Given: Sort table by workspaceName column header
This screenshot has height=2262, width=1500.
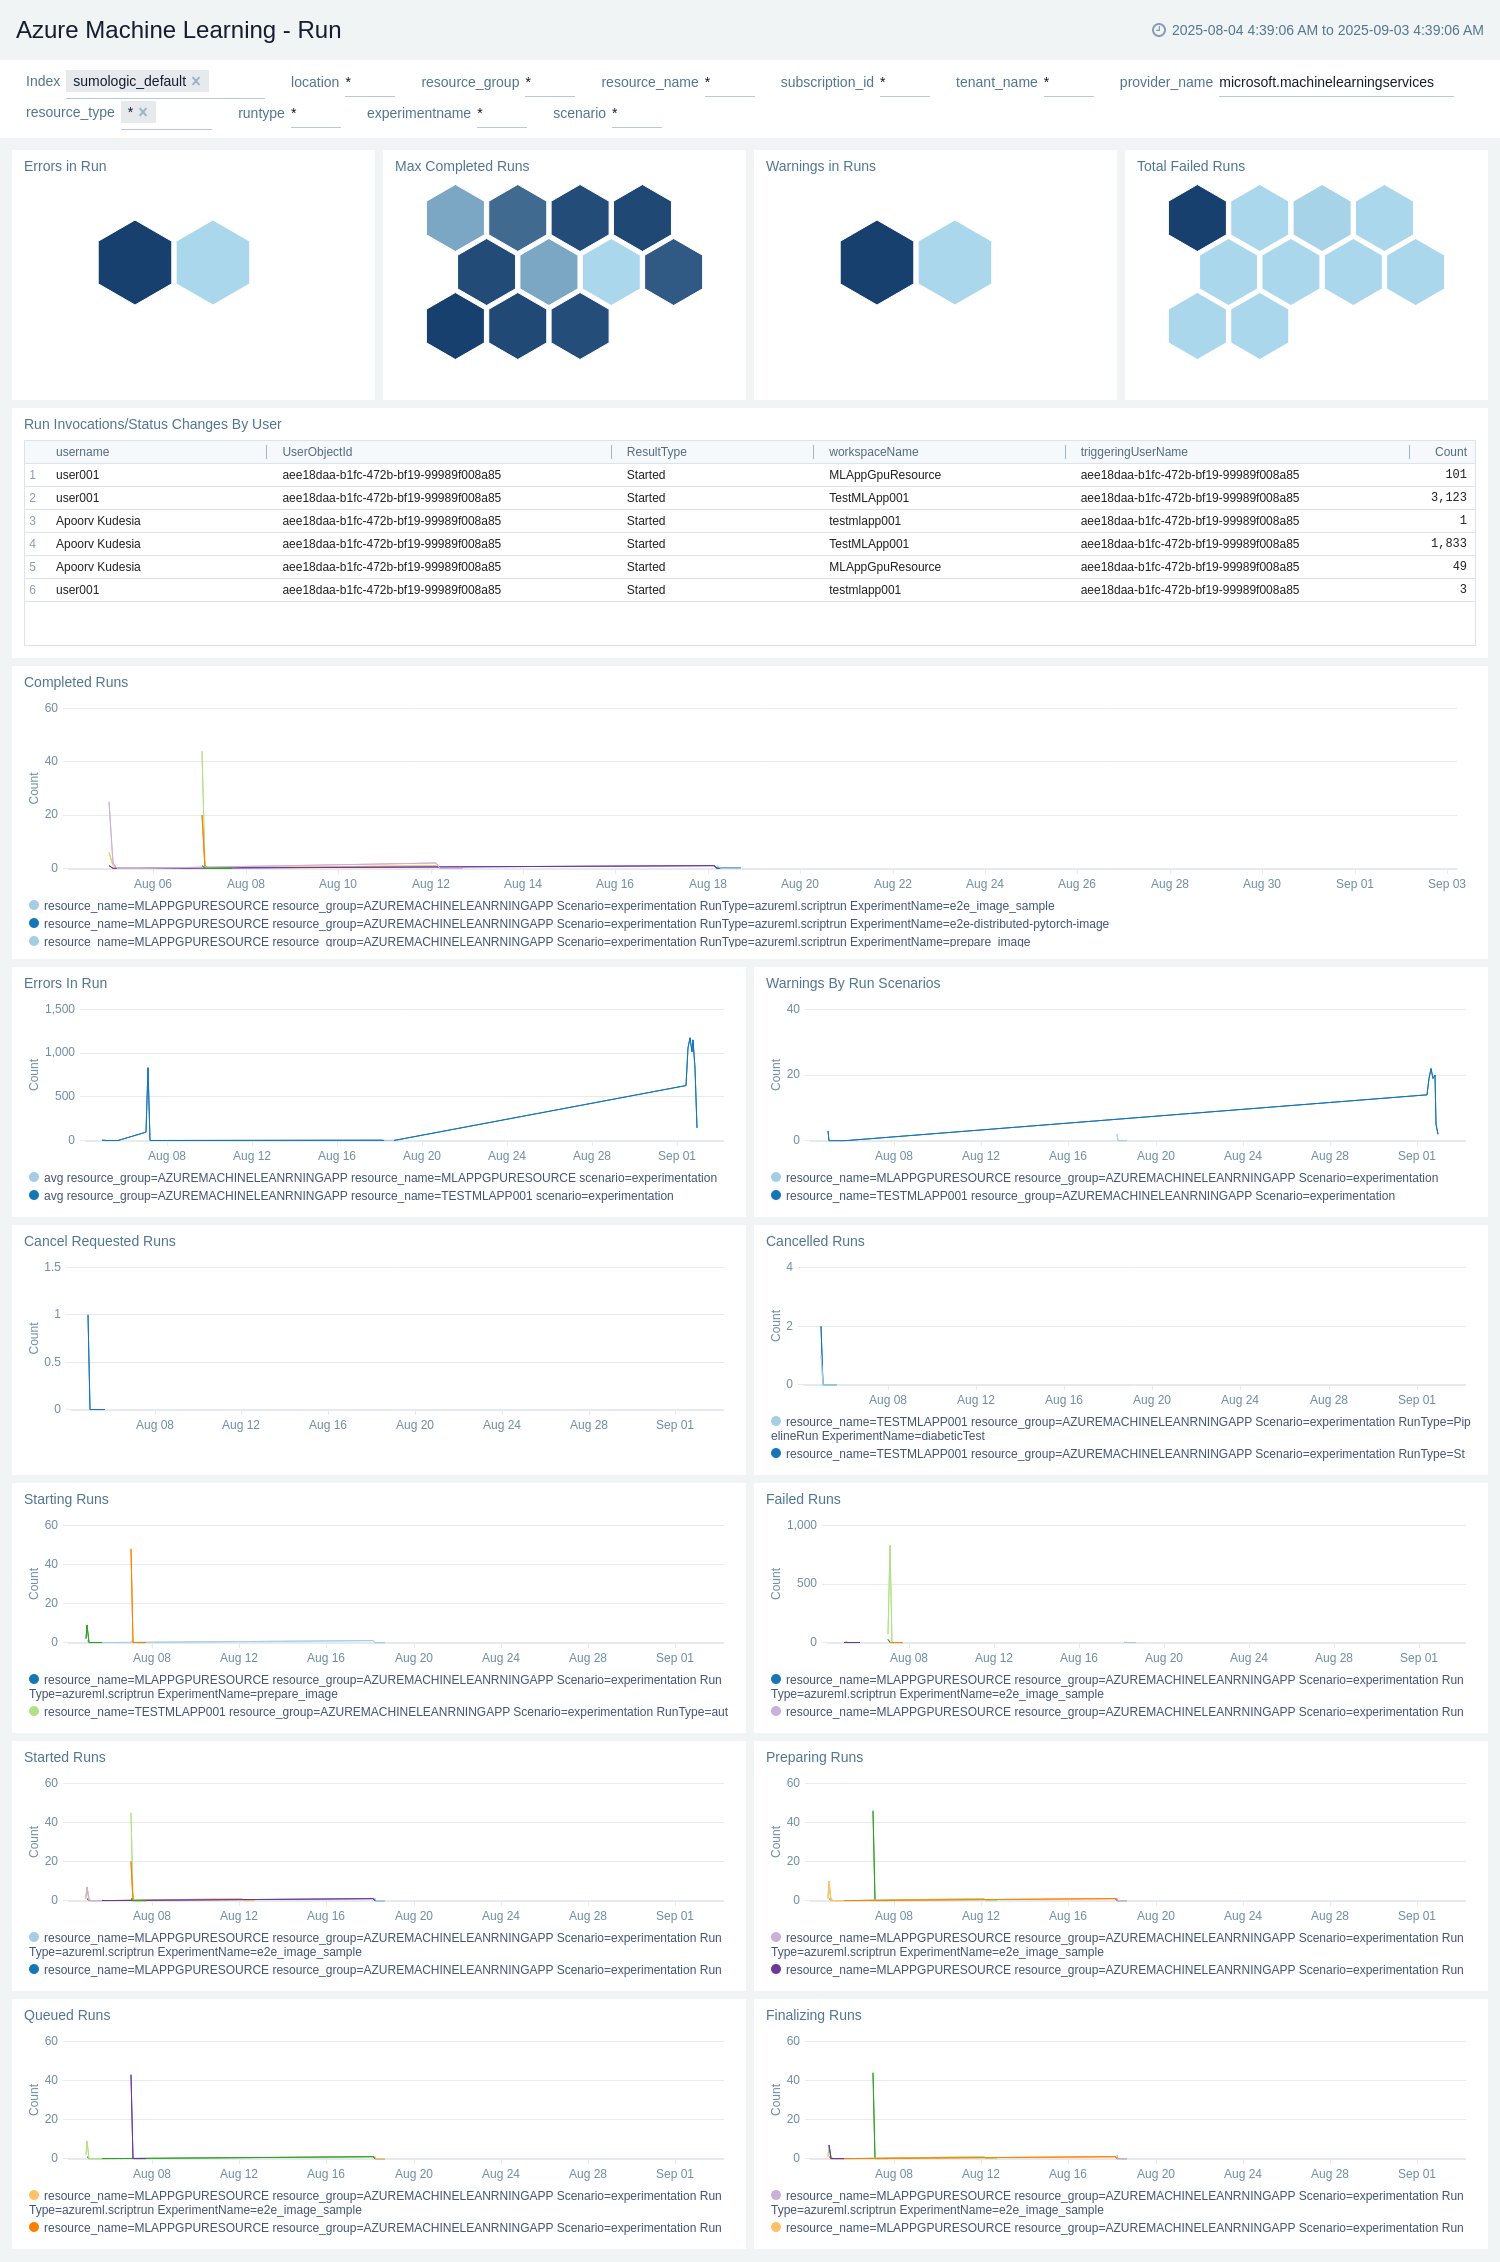Looking at the screenshot, I should [873, 452].
